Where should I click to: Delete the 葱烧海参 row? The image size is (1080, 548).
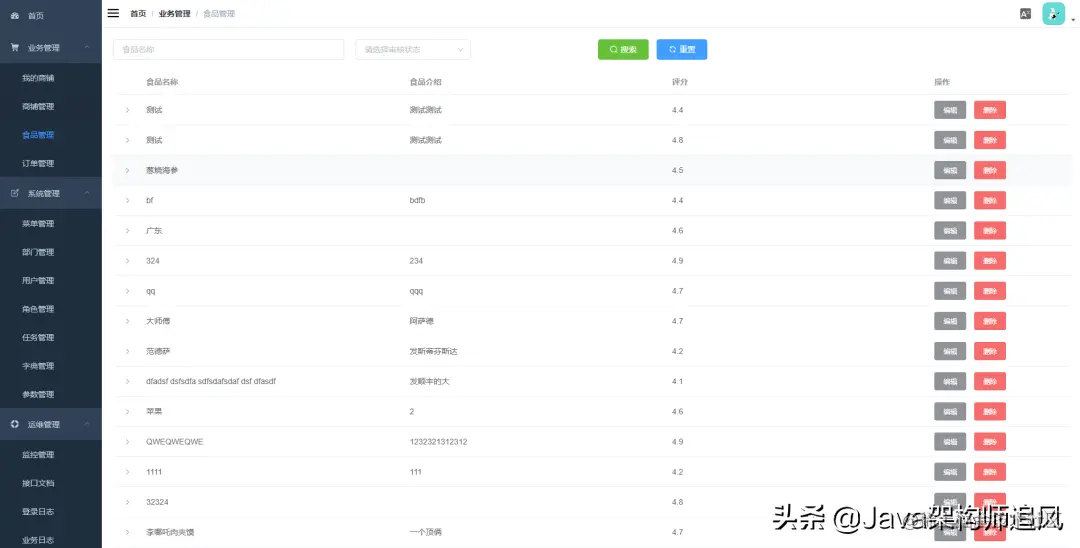[990, 170]
